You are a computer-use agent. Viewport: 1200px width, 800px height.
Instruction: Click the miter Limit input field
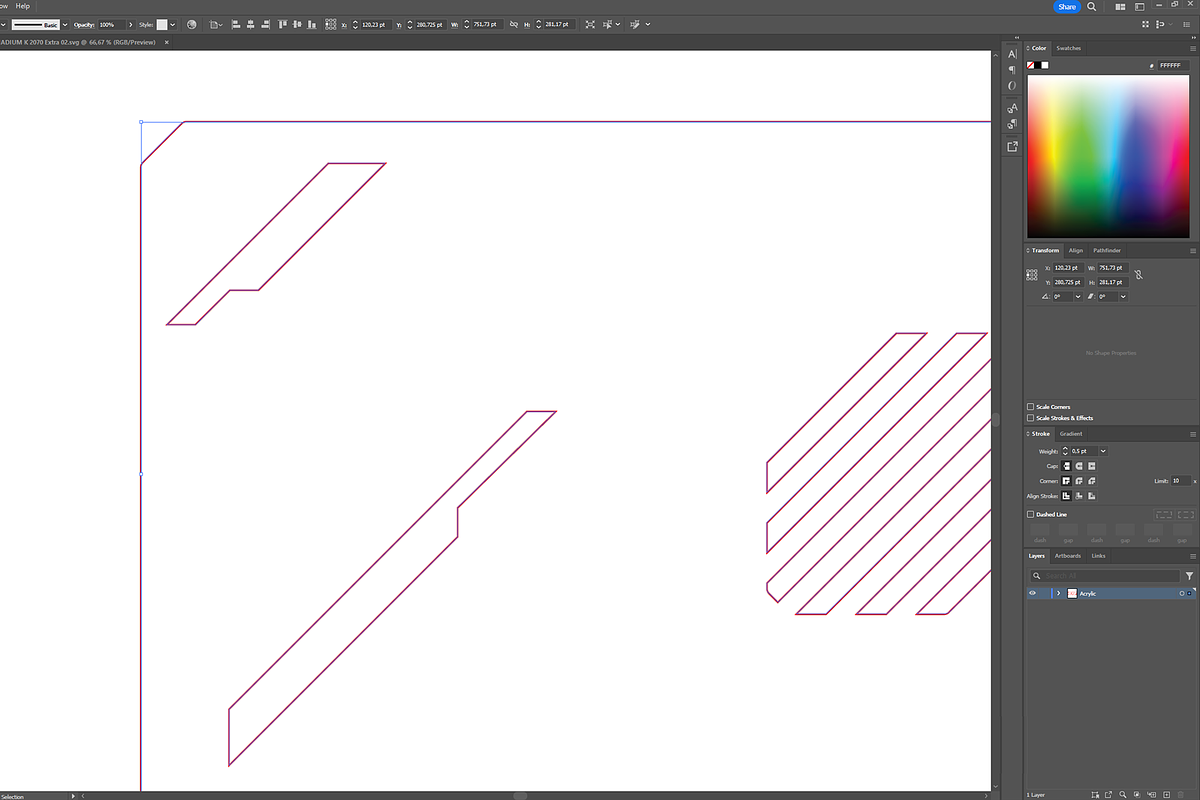pyautogui.click(x=1180, y=481)
